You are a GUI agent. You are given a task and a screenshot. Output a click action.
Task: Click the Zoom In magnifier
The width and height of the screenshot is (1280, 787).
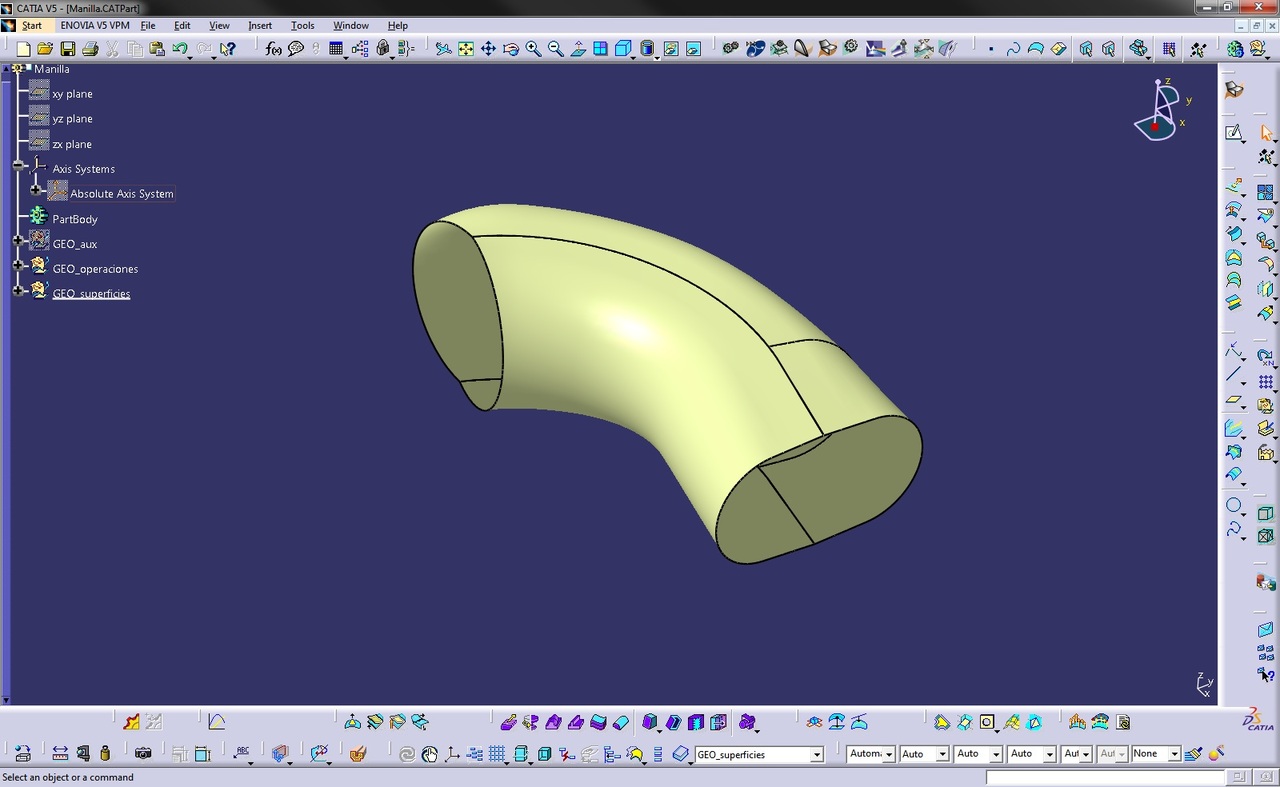(x=533, y=48)
